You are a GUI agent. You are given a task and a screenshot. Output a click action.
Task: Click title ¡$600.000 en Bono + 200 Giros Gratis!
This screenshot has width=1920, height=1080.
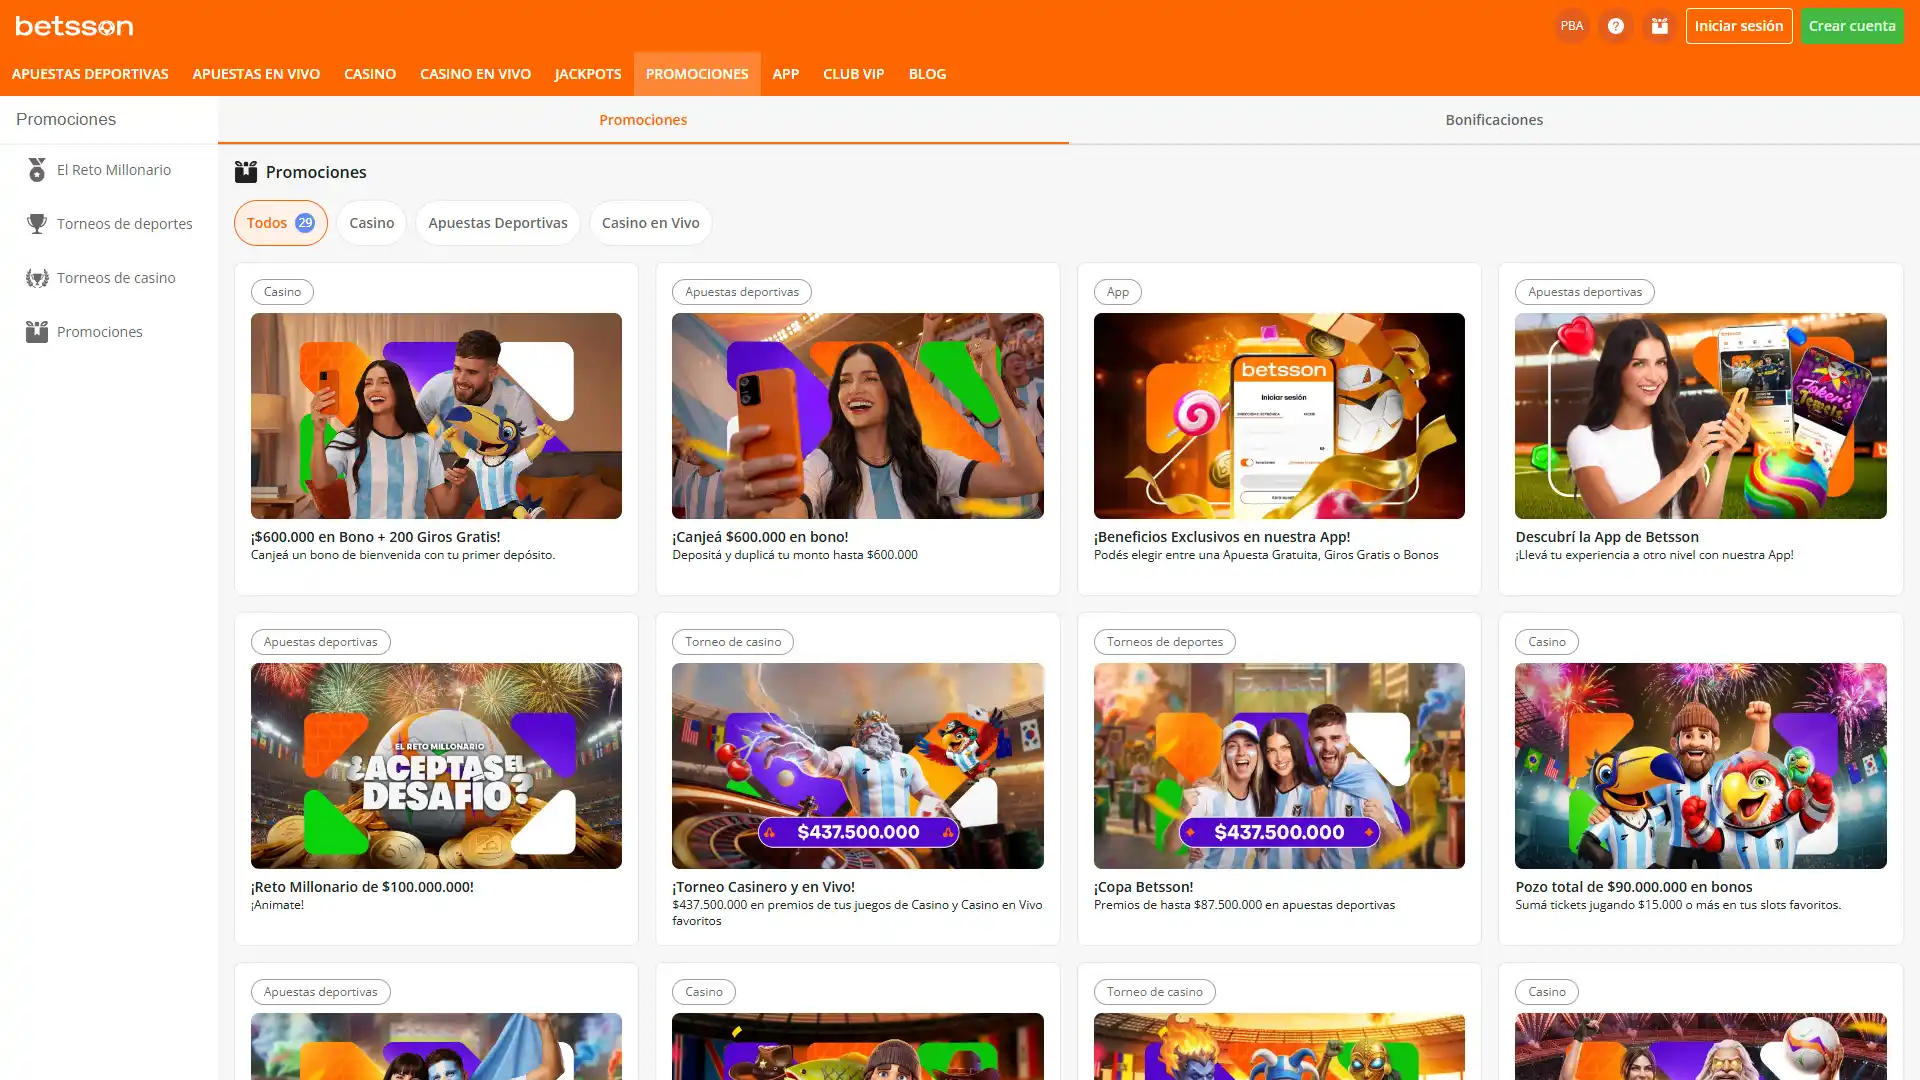click(x=375, y=537)
